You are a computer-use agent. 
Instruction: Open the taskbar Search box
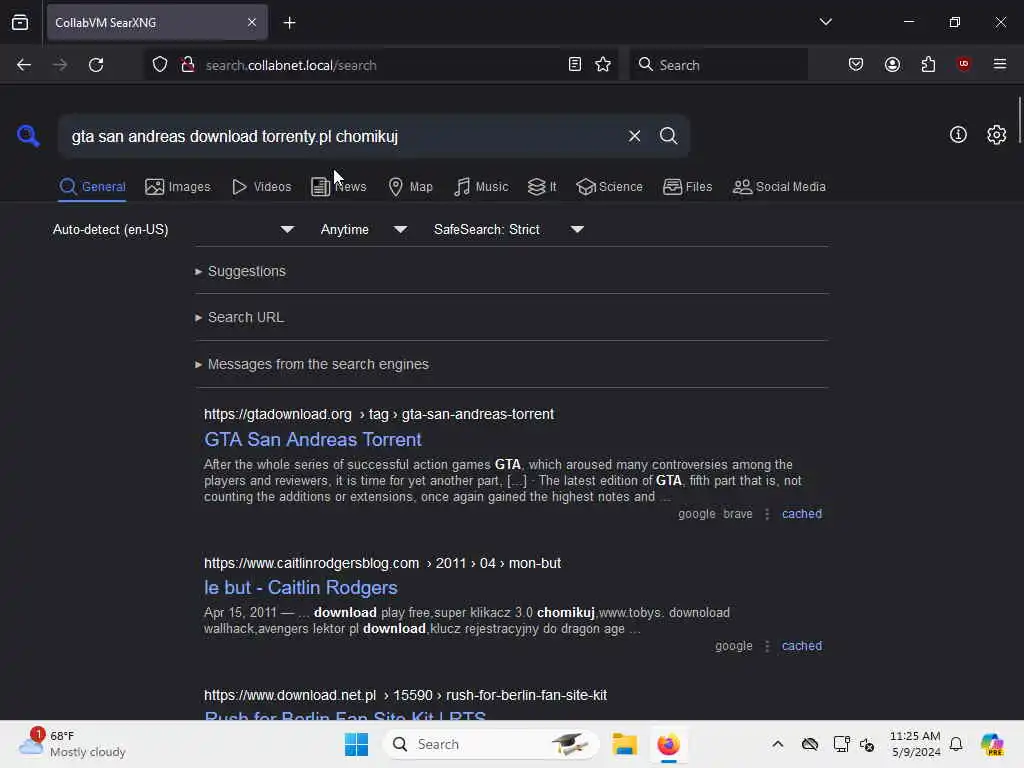(x=491, y=744)
